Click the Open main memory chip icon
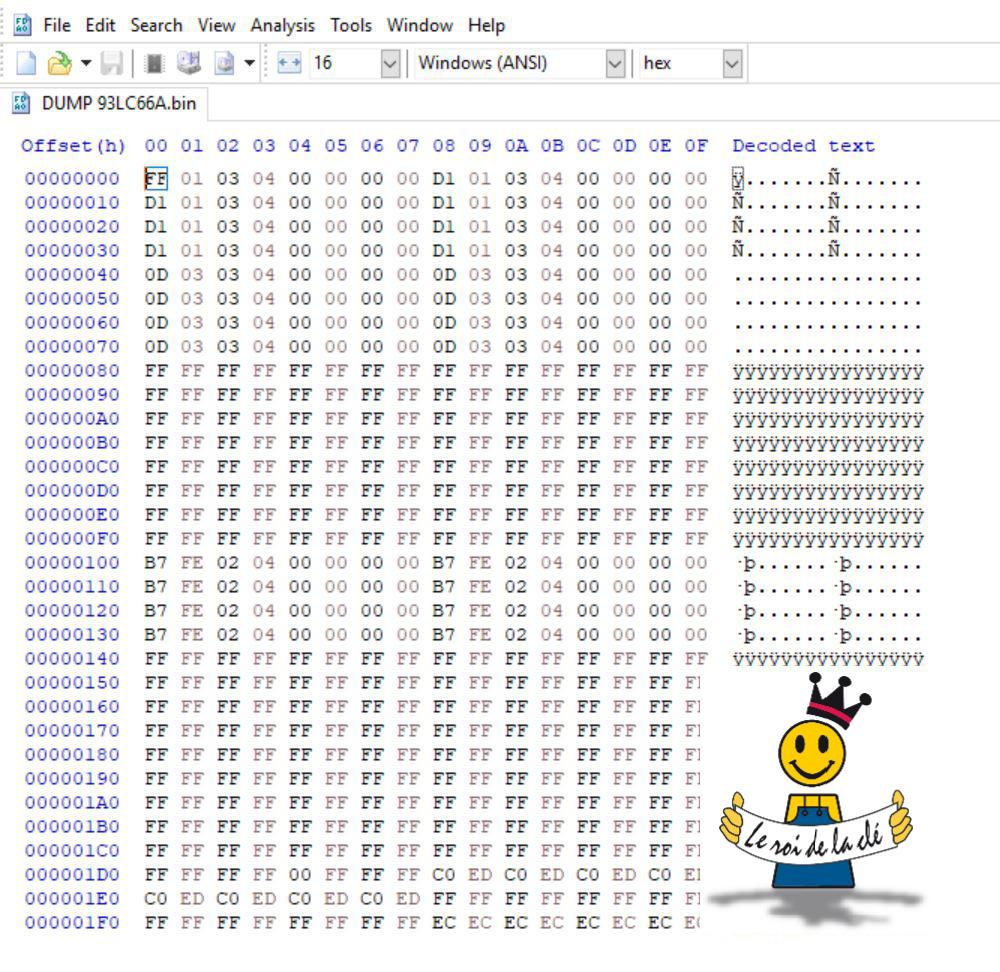Image resolution: width=1000 pixels, height=972 pixels. tap(154, 64)
